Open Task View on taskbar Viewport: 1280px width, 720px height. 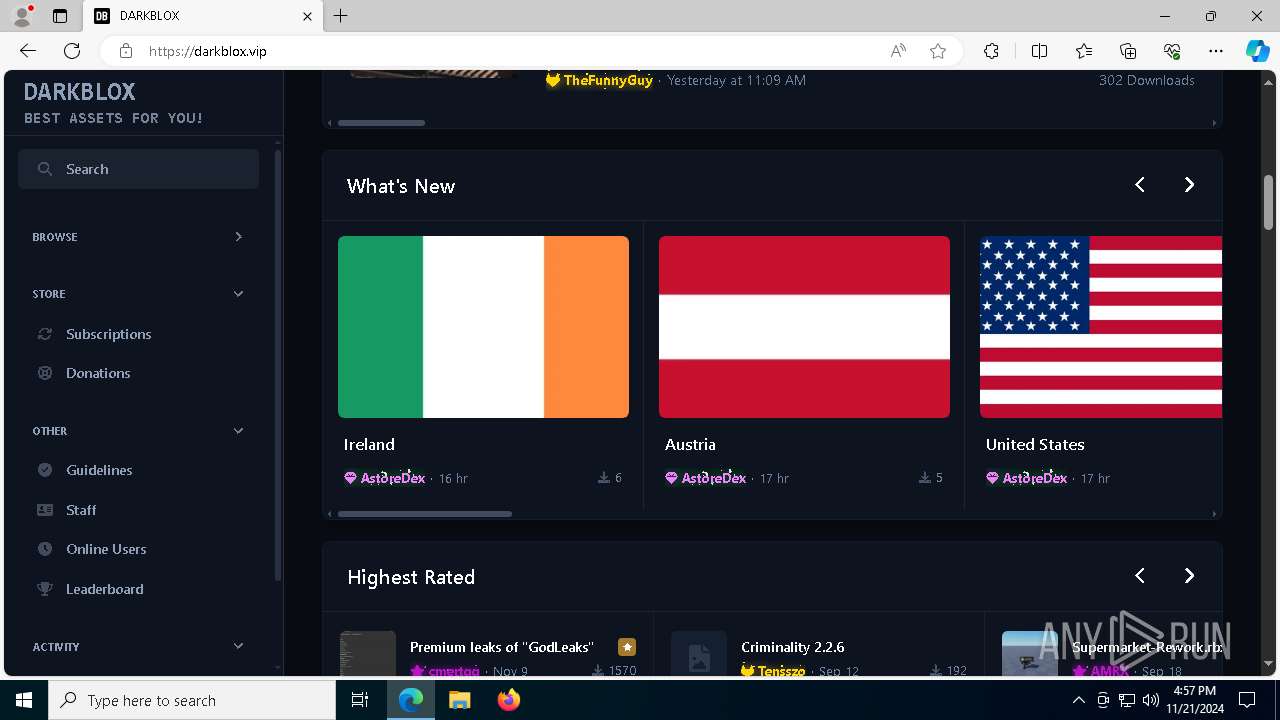point(361,700)
